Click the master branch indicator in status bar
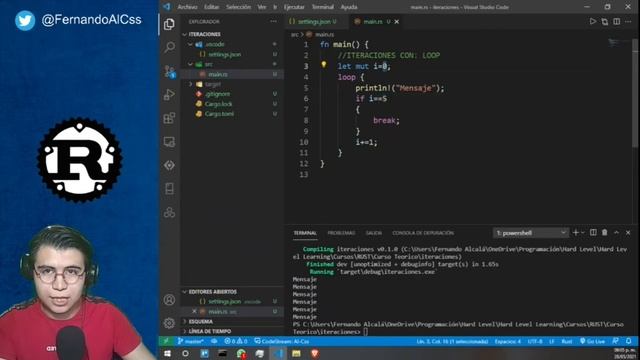This screenshot has height=360, width=640. click(x=190, y=341)
